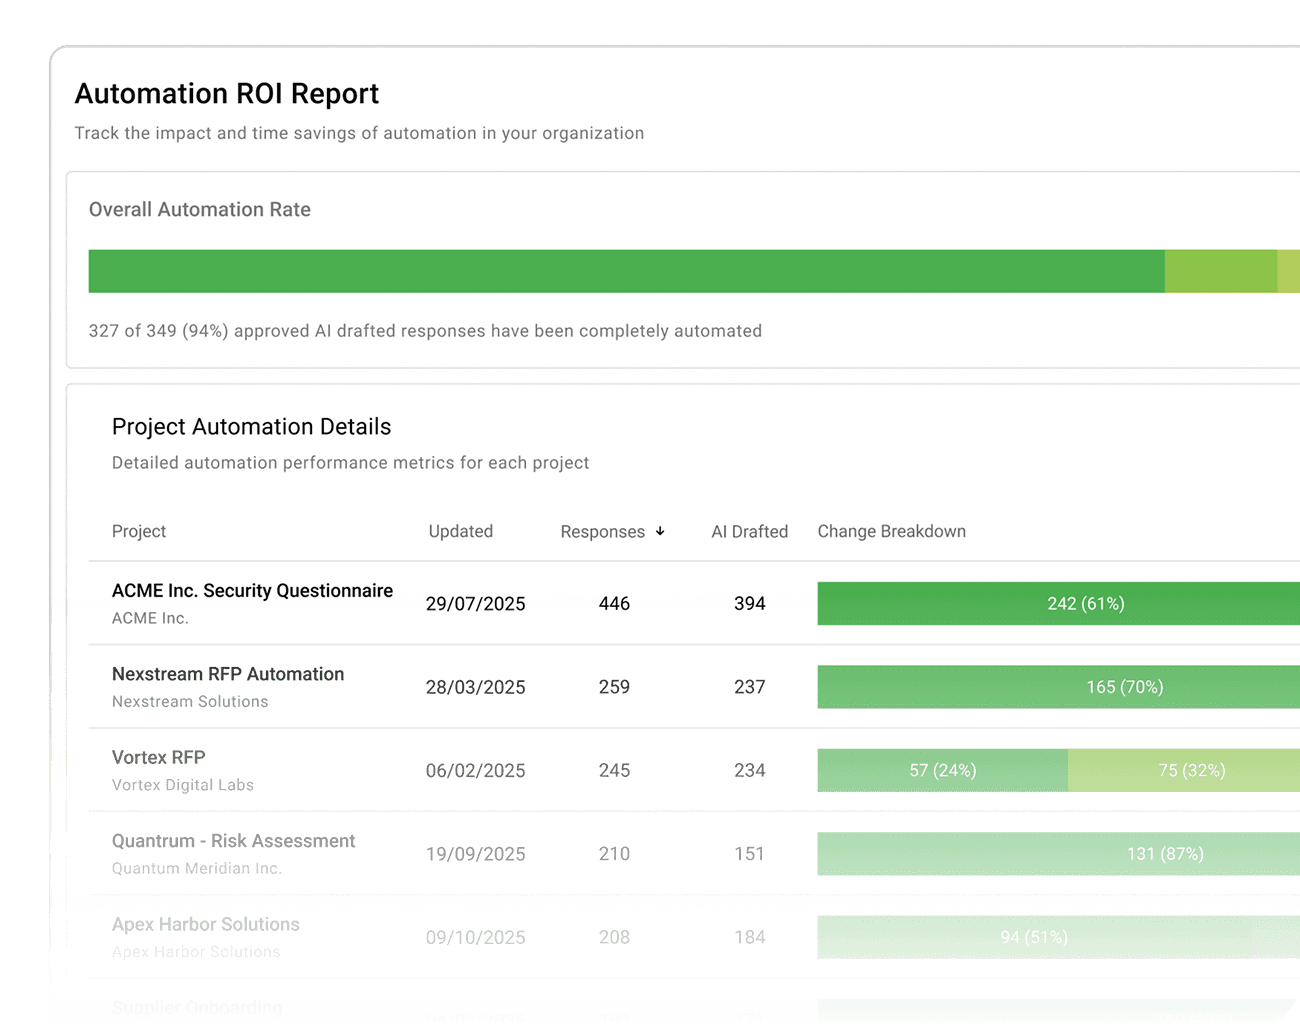The height and width of the screenshot is (1028, 1300).
Task: Click the track impact and time savings subtitle
Action: point(359,133)
